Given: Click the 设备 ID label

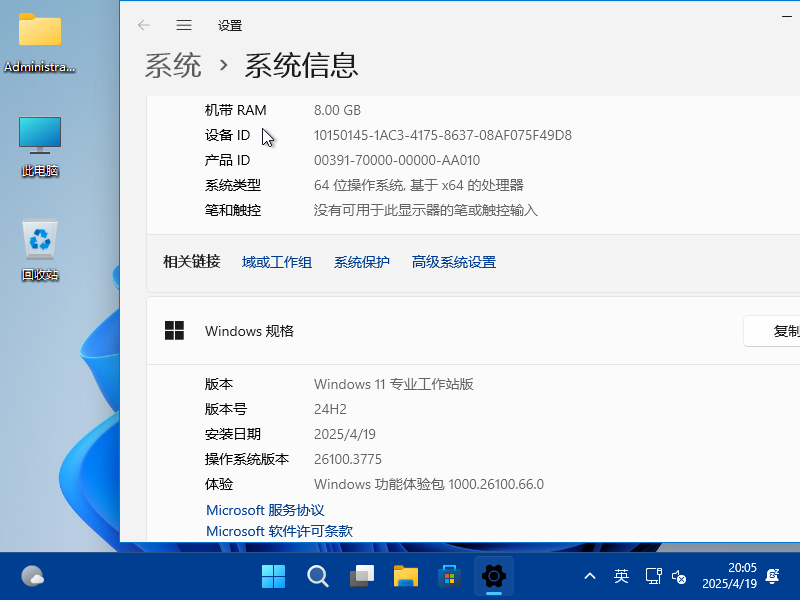Looking at the screenshot, I should pyautogui.click(x=227, y=135).
